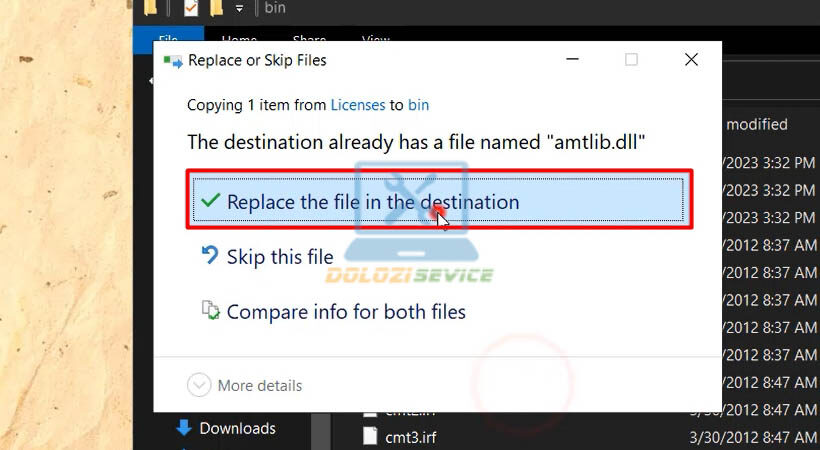Viewport: 820px width, 450px height.
Task: Close the Replace or Skip Files dialog
Action: point(691,60)
